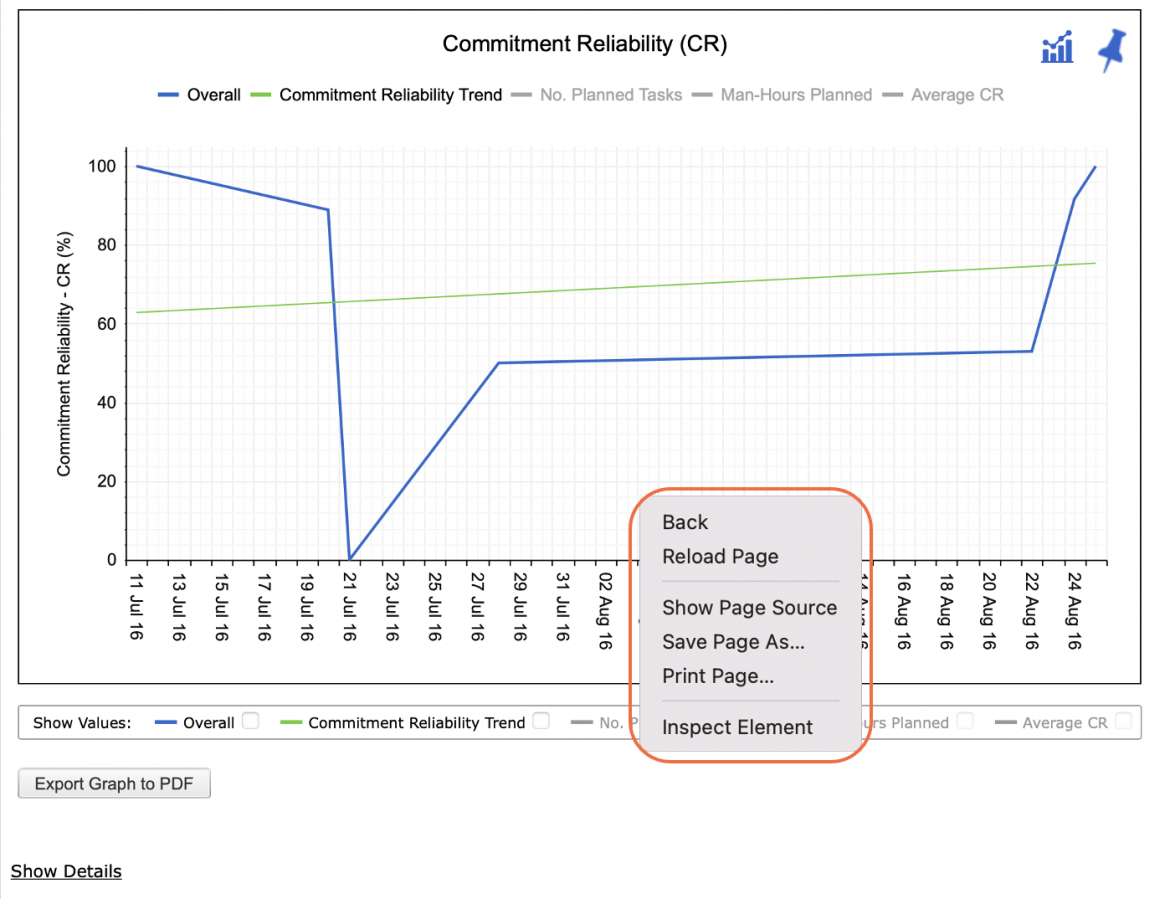Screen dimensions: 1170x899
Task: Check the Man-Hours Planned values checkbox
Action: coord(965,721)
